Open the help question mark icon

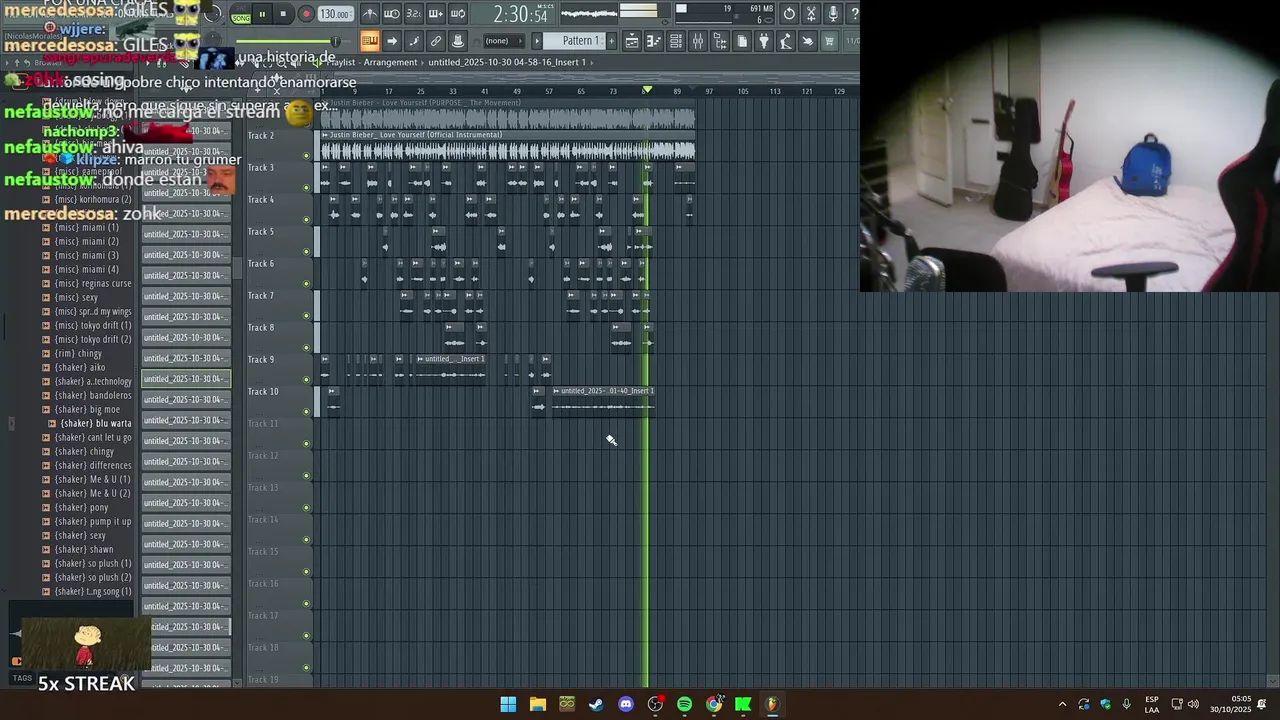[853, 14]
